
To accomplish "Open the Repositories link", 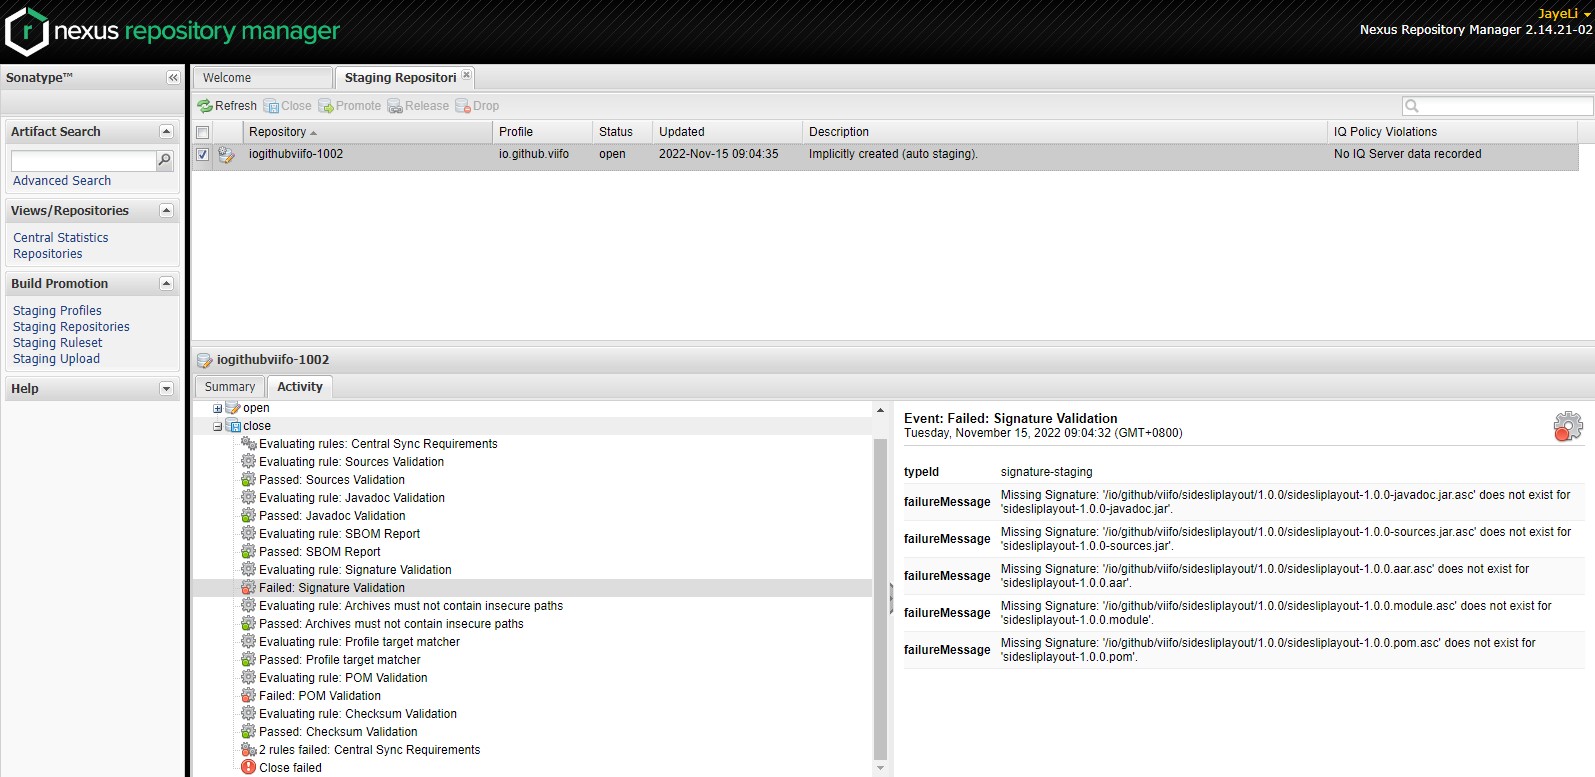I will click(x=48, y=254).
